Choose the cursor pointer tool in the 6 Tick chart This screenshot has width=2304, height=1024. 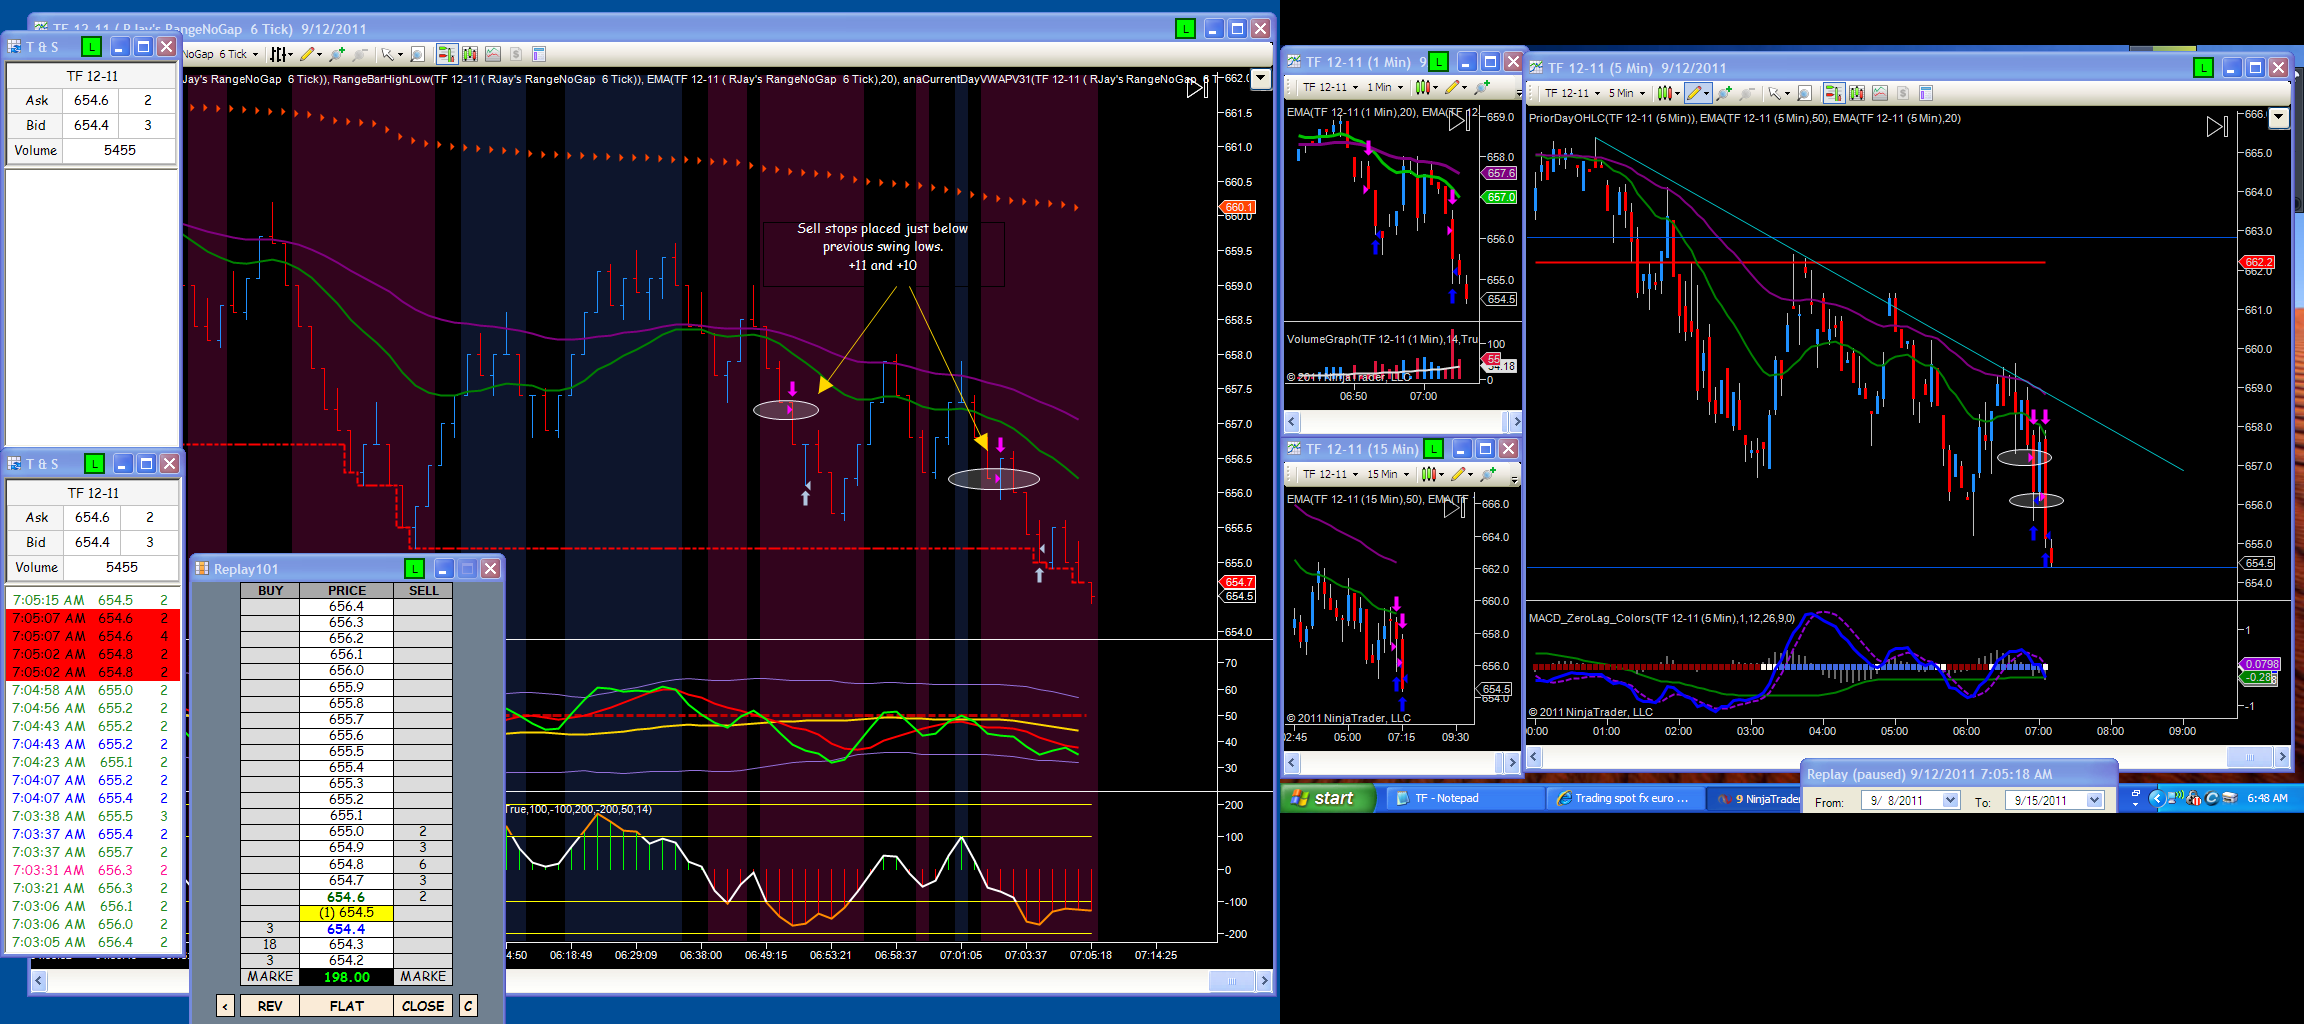[391, 54]
